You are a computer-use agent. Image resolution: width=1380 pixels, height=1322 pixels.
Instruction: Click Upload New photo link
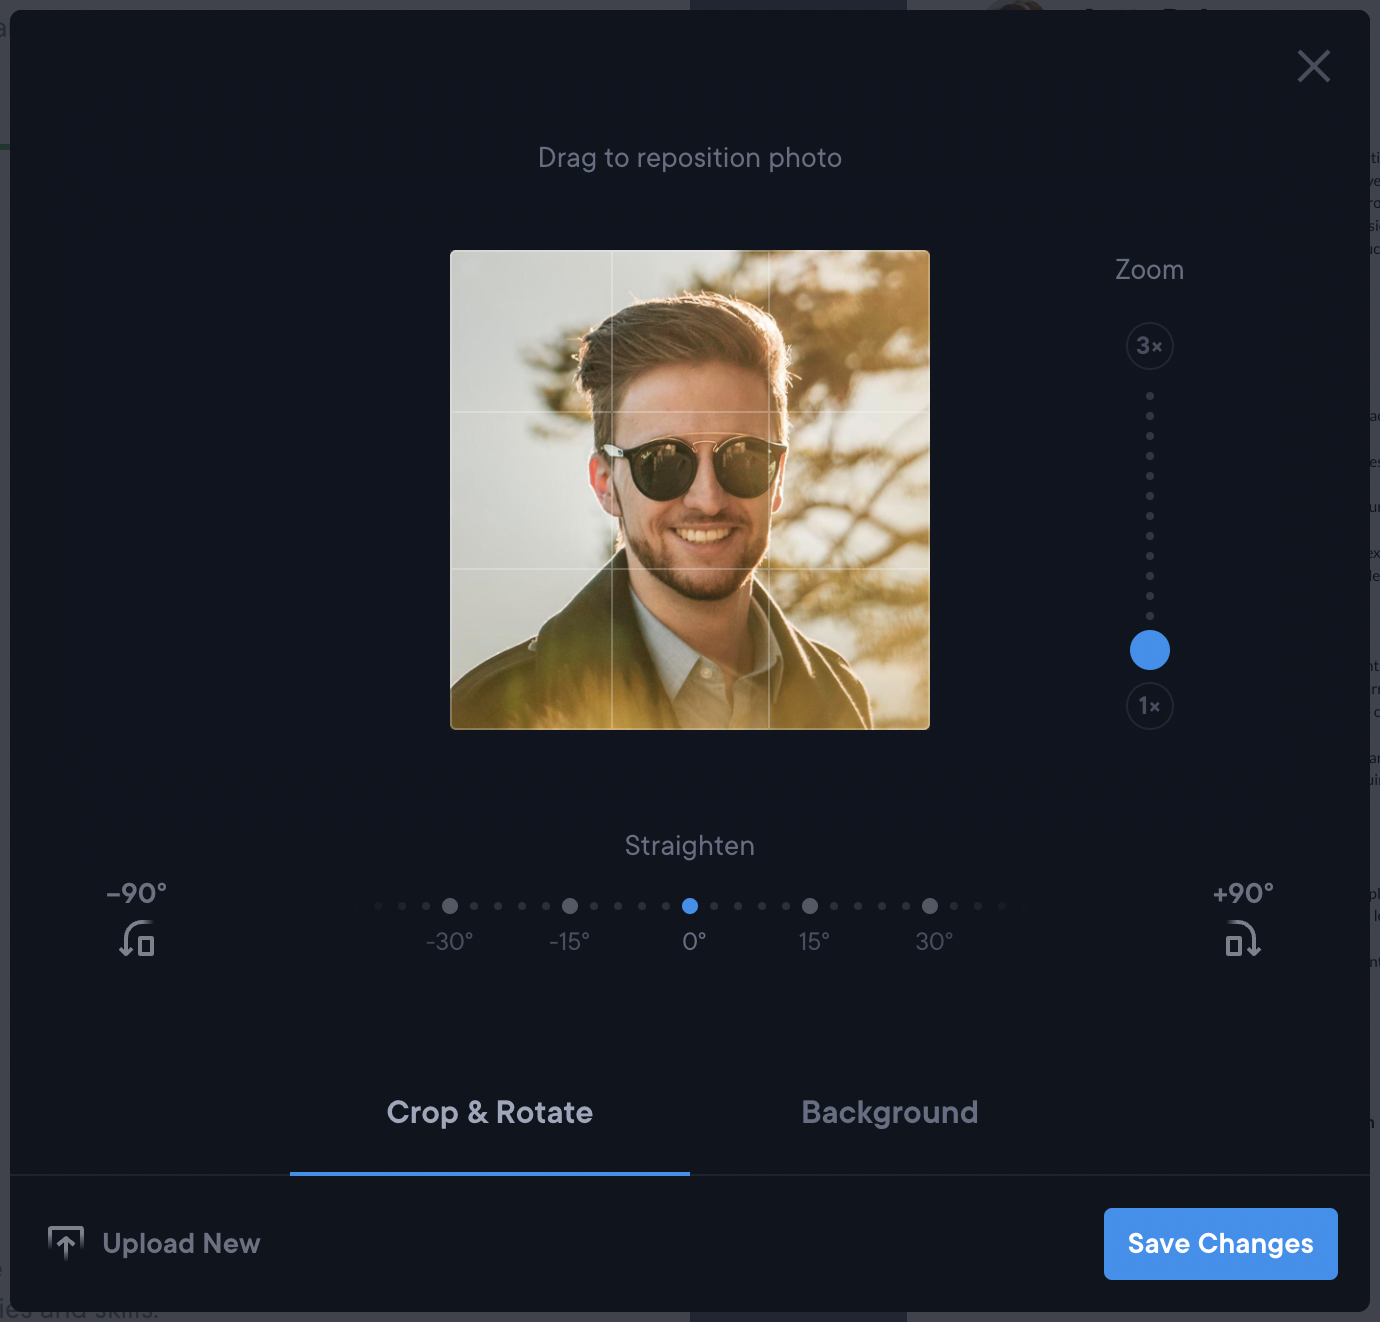click(x=181, y=1243)
